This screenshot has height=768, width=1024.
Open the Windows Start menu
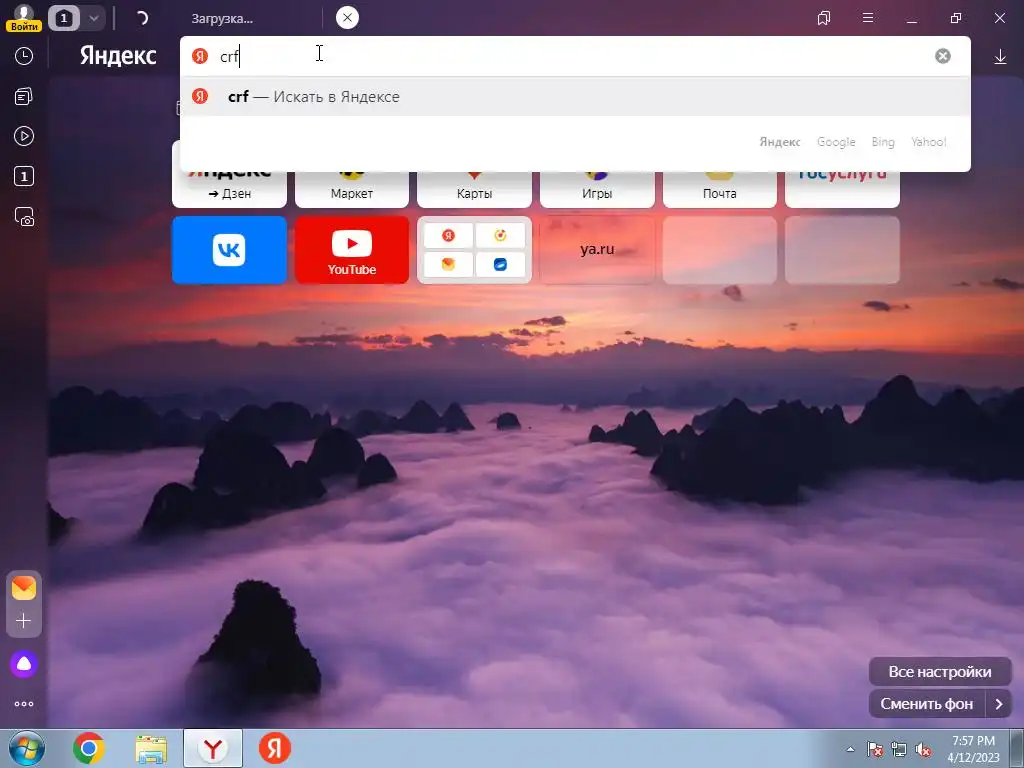(26, 748)
